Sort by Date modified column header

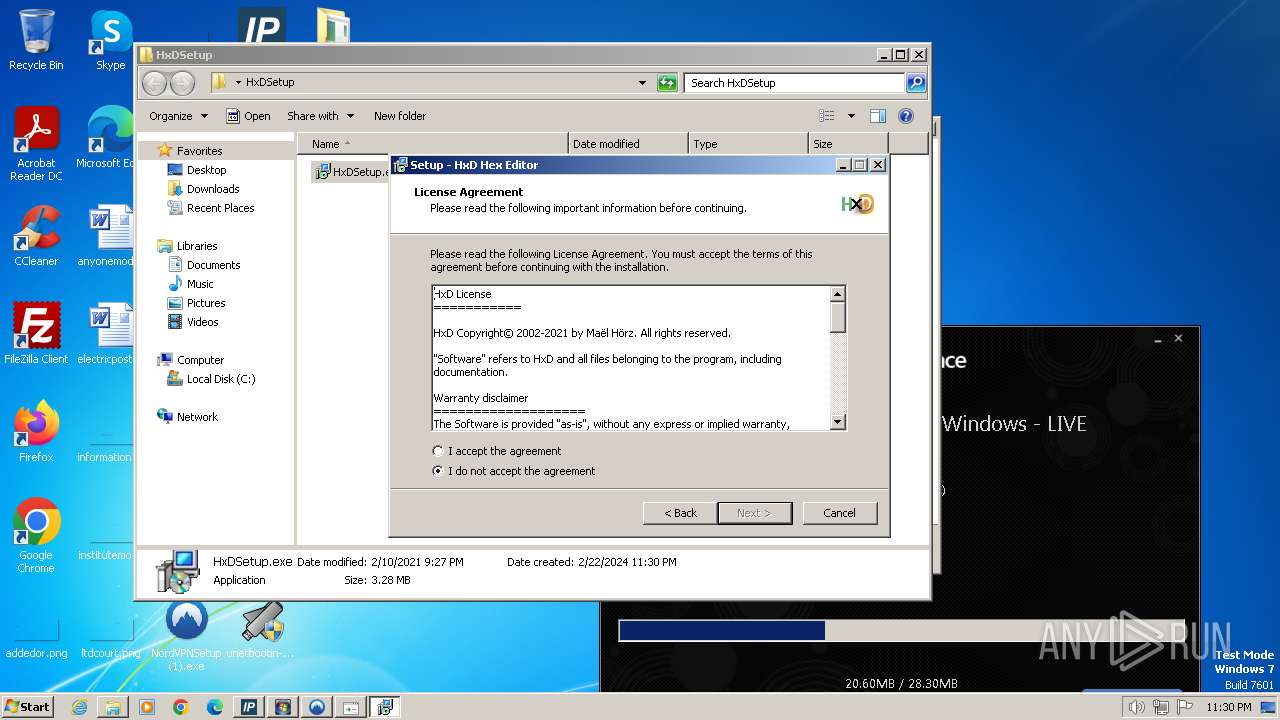point(628,144)
